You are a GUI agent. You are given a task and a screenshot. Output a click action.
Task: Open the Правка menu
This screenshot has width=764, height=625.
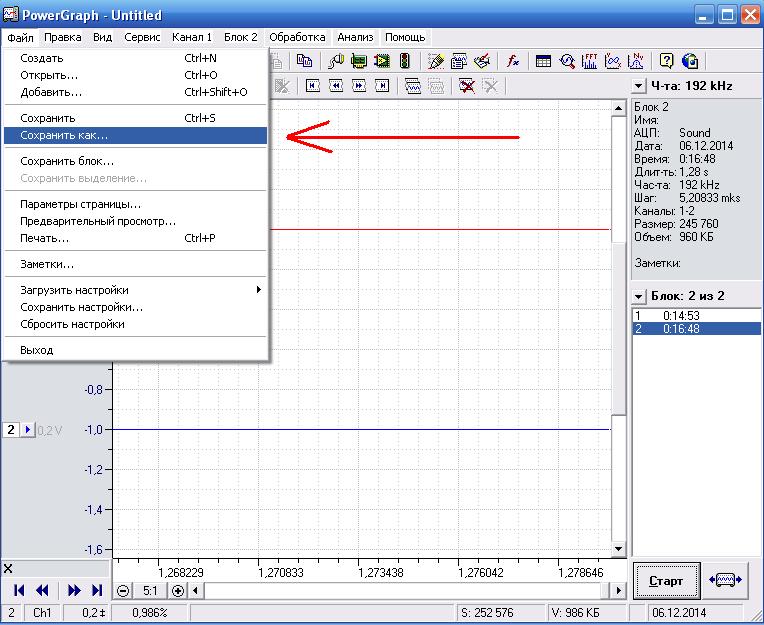click(x=62, y=37)
